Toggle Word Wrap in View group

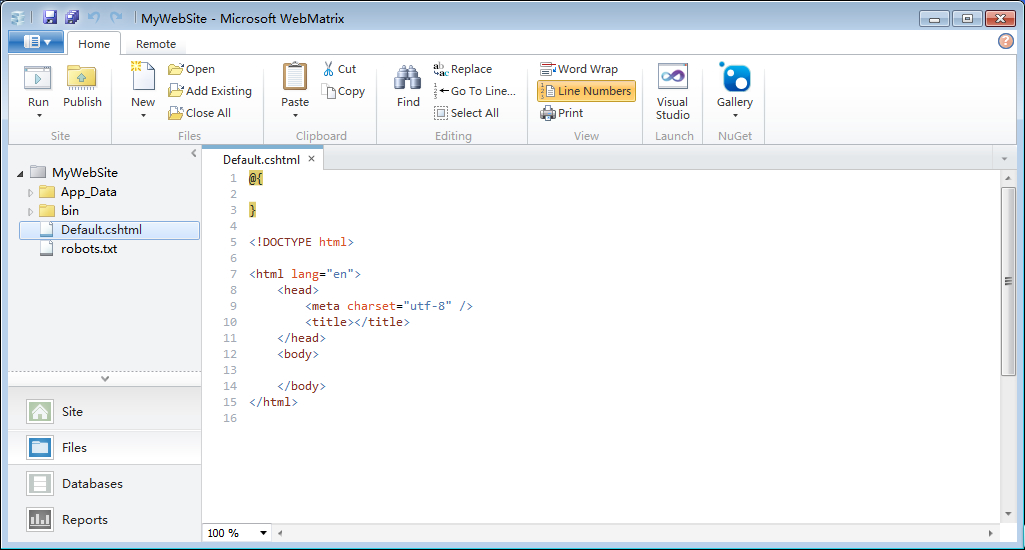(x=579, y=69)
